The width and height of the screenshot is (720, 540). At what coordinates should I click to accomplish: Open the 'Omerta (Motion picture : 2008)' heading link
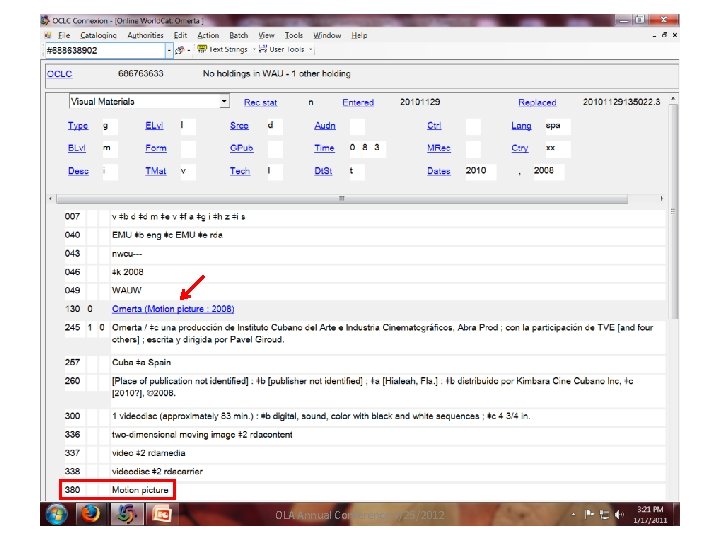pyautogui.click(x=173, y=309)
